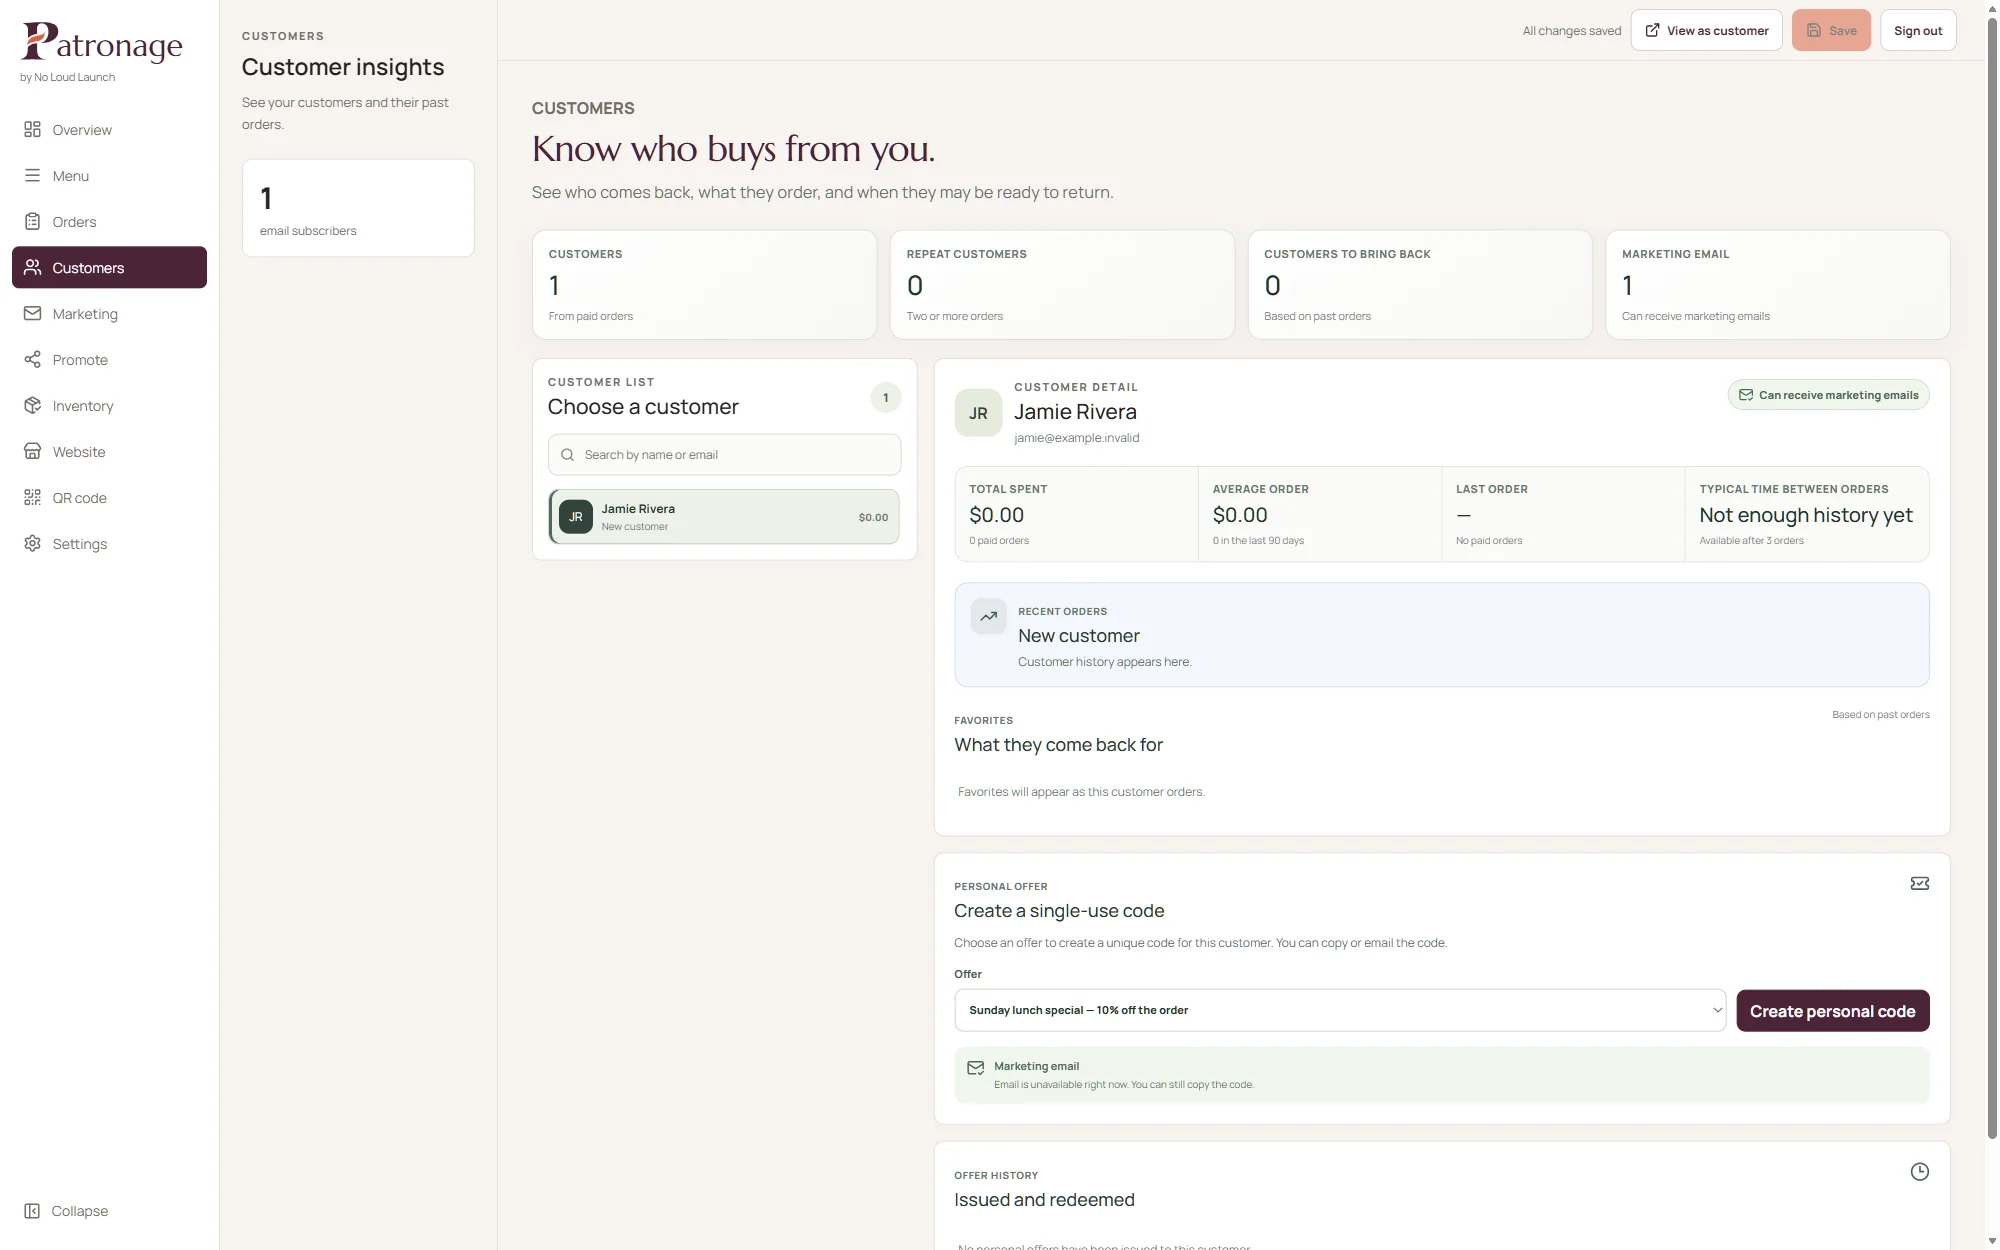Click the 'All changes saved' status text
2000x1250 pixels.
1571,31
